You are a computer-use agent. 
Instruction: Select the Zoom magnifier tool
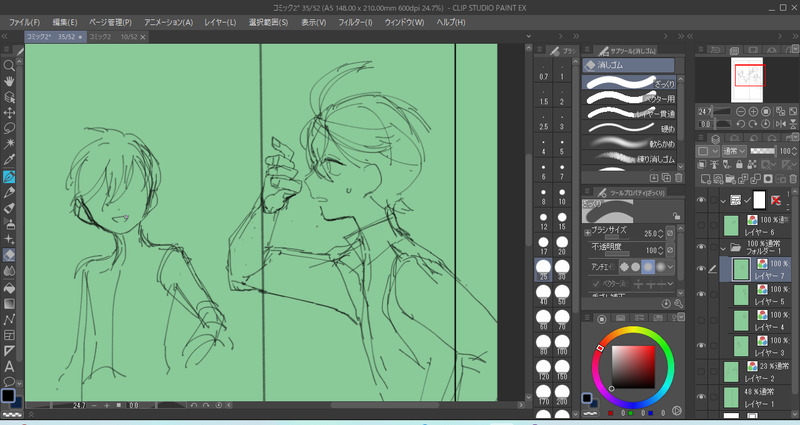tap(9, 65)
